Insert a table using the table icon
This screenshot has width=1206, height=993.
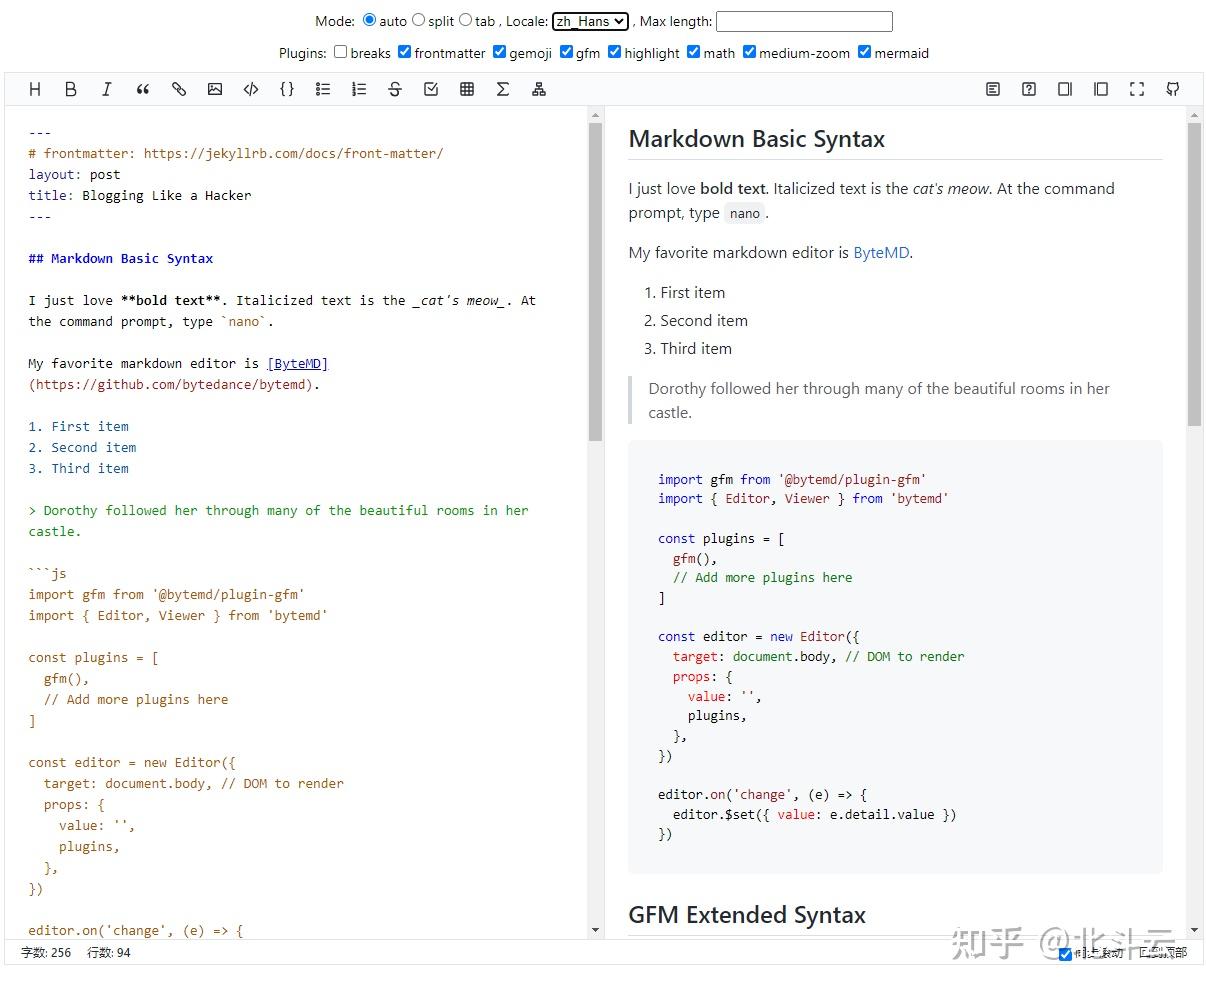pos(467,89)
